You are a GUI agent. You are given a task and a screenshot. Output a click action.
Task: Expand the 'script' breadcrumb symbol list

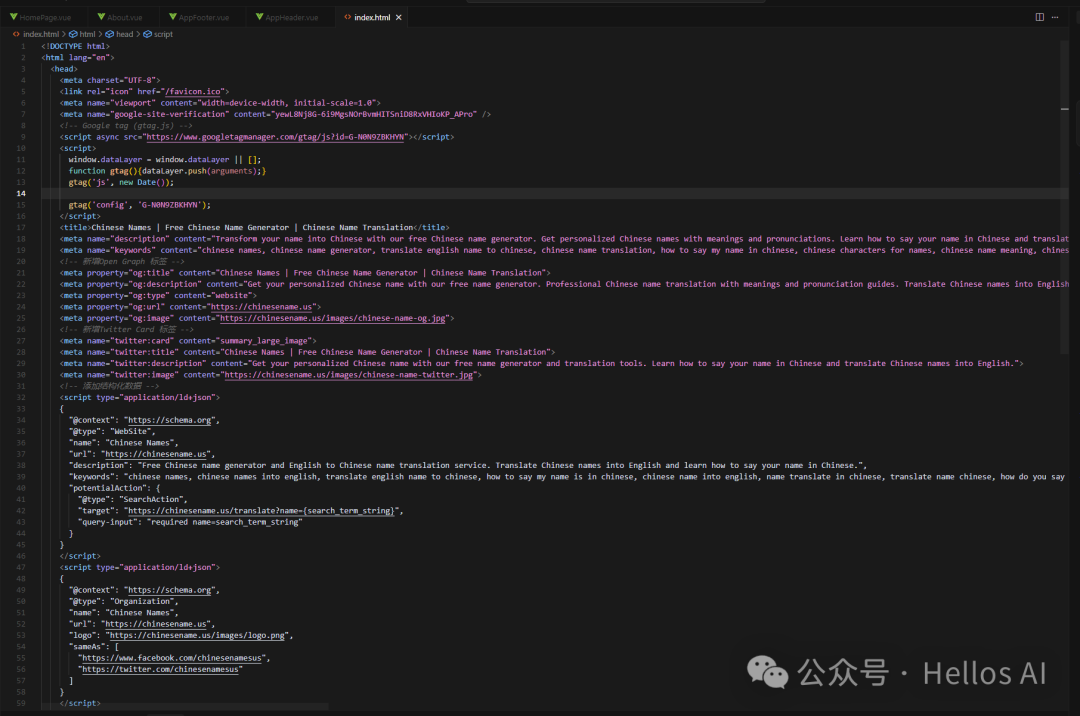(x=163, y=34)
